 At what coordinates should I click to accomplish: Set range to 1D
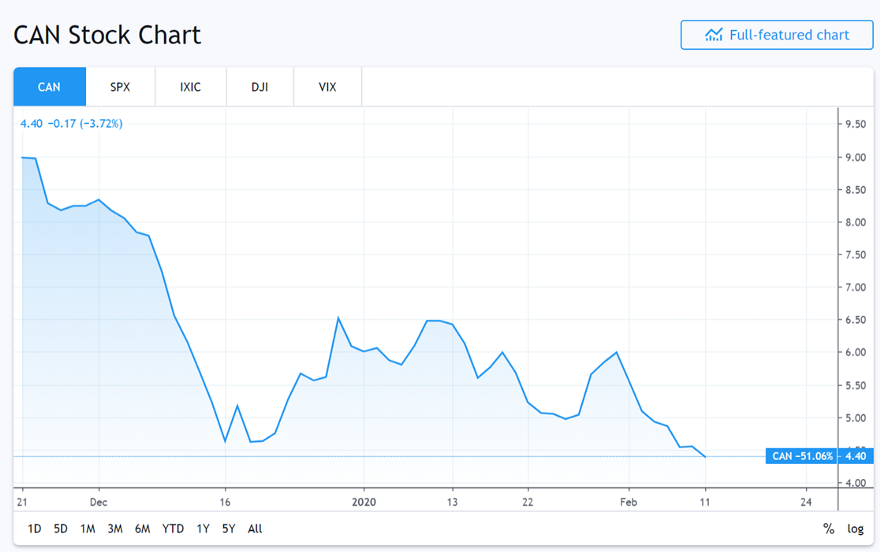34,529
